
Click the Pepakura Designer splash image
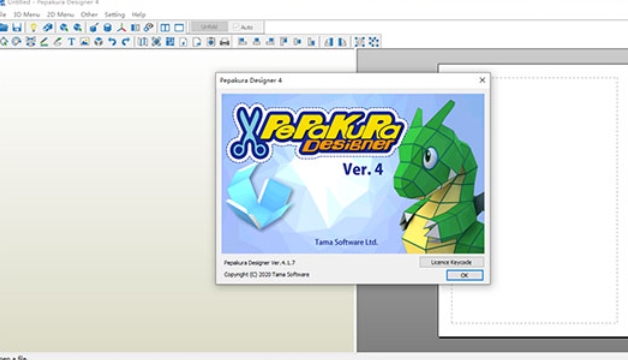tap(353, 173)
